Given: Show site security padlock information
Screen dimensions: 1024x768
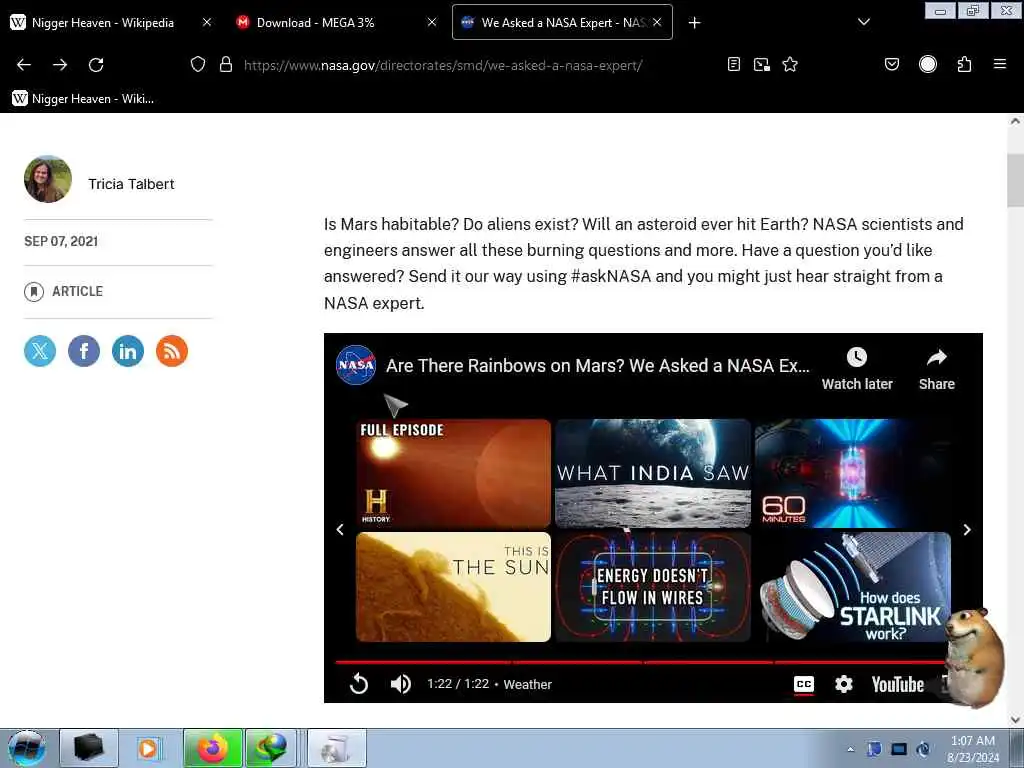Looking at the screenshot, I should (226, 65).
